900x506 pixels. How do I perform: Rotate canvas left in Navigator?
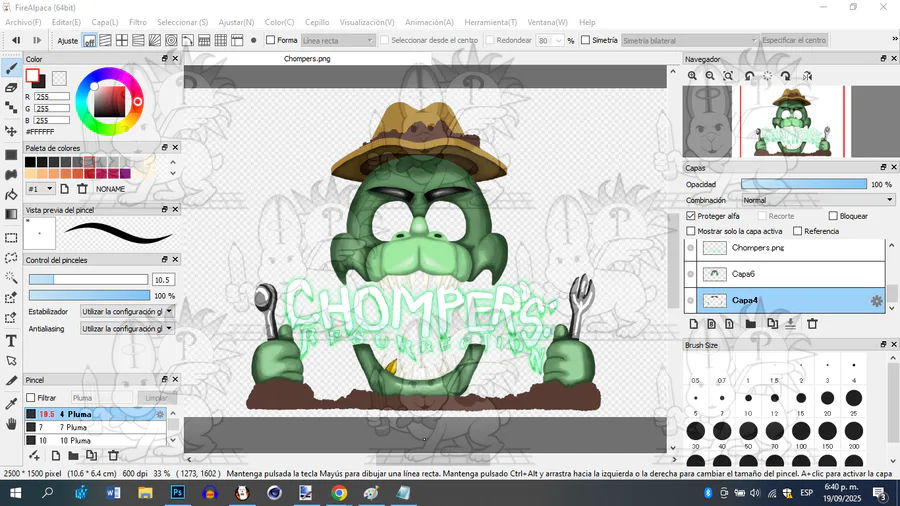[x=750, y=76]
